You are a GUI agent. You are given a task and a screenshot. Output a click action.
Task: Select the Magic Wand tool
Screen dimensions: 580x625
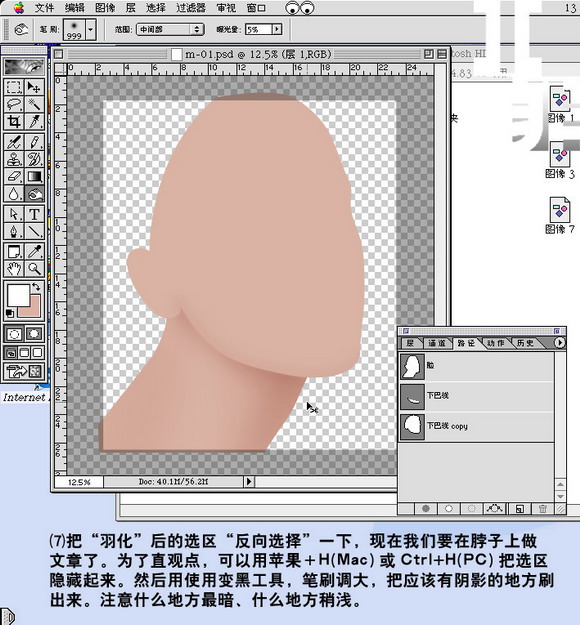click(34, 104)
